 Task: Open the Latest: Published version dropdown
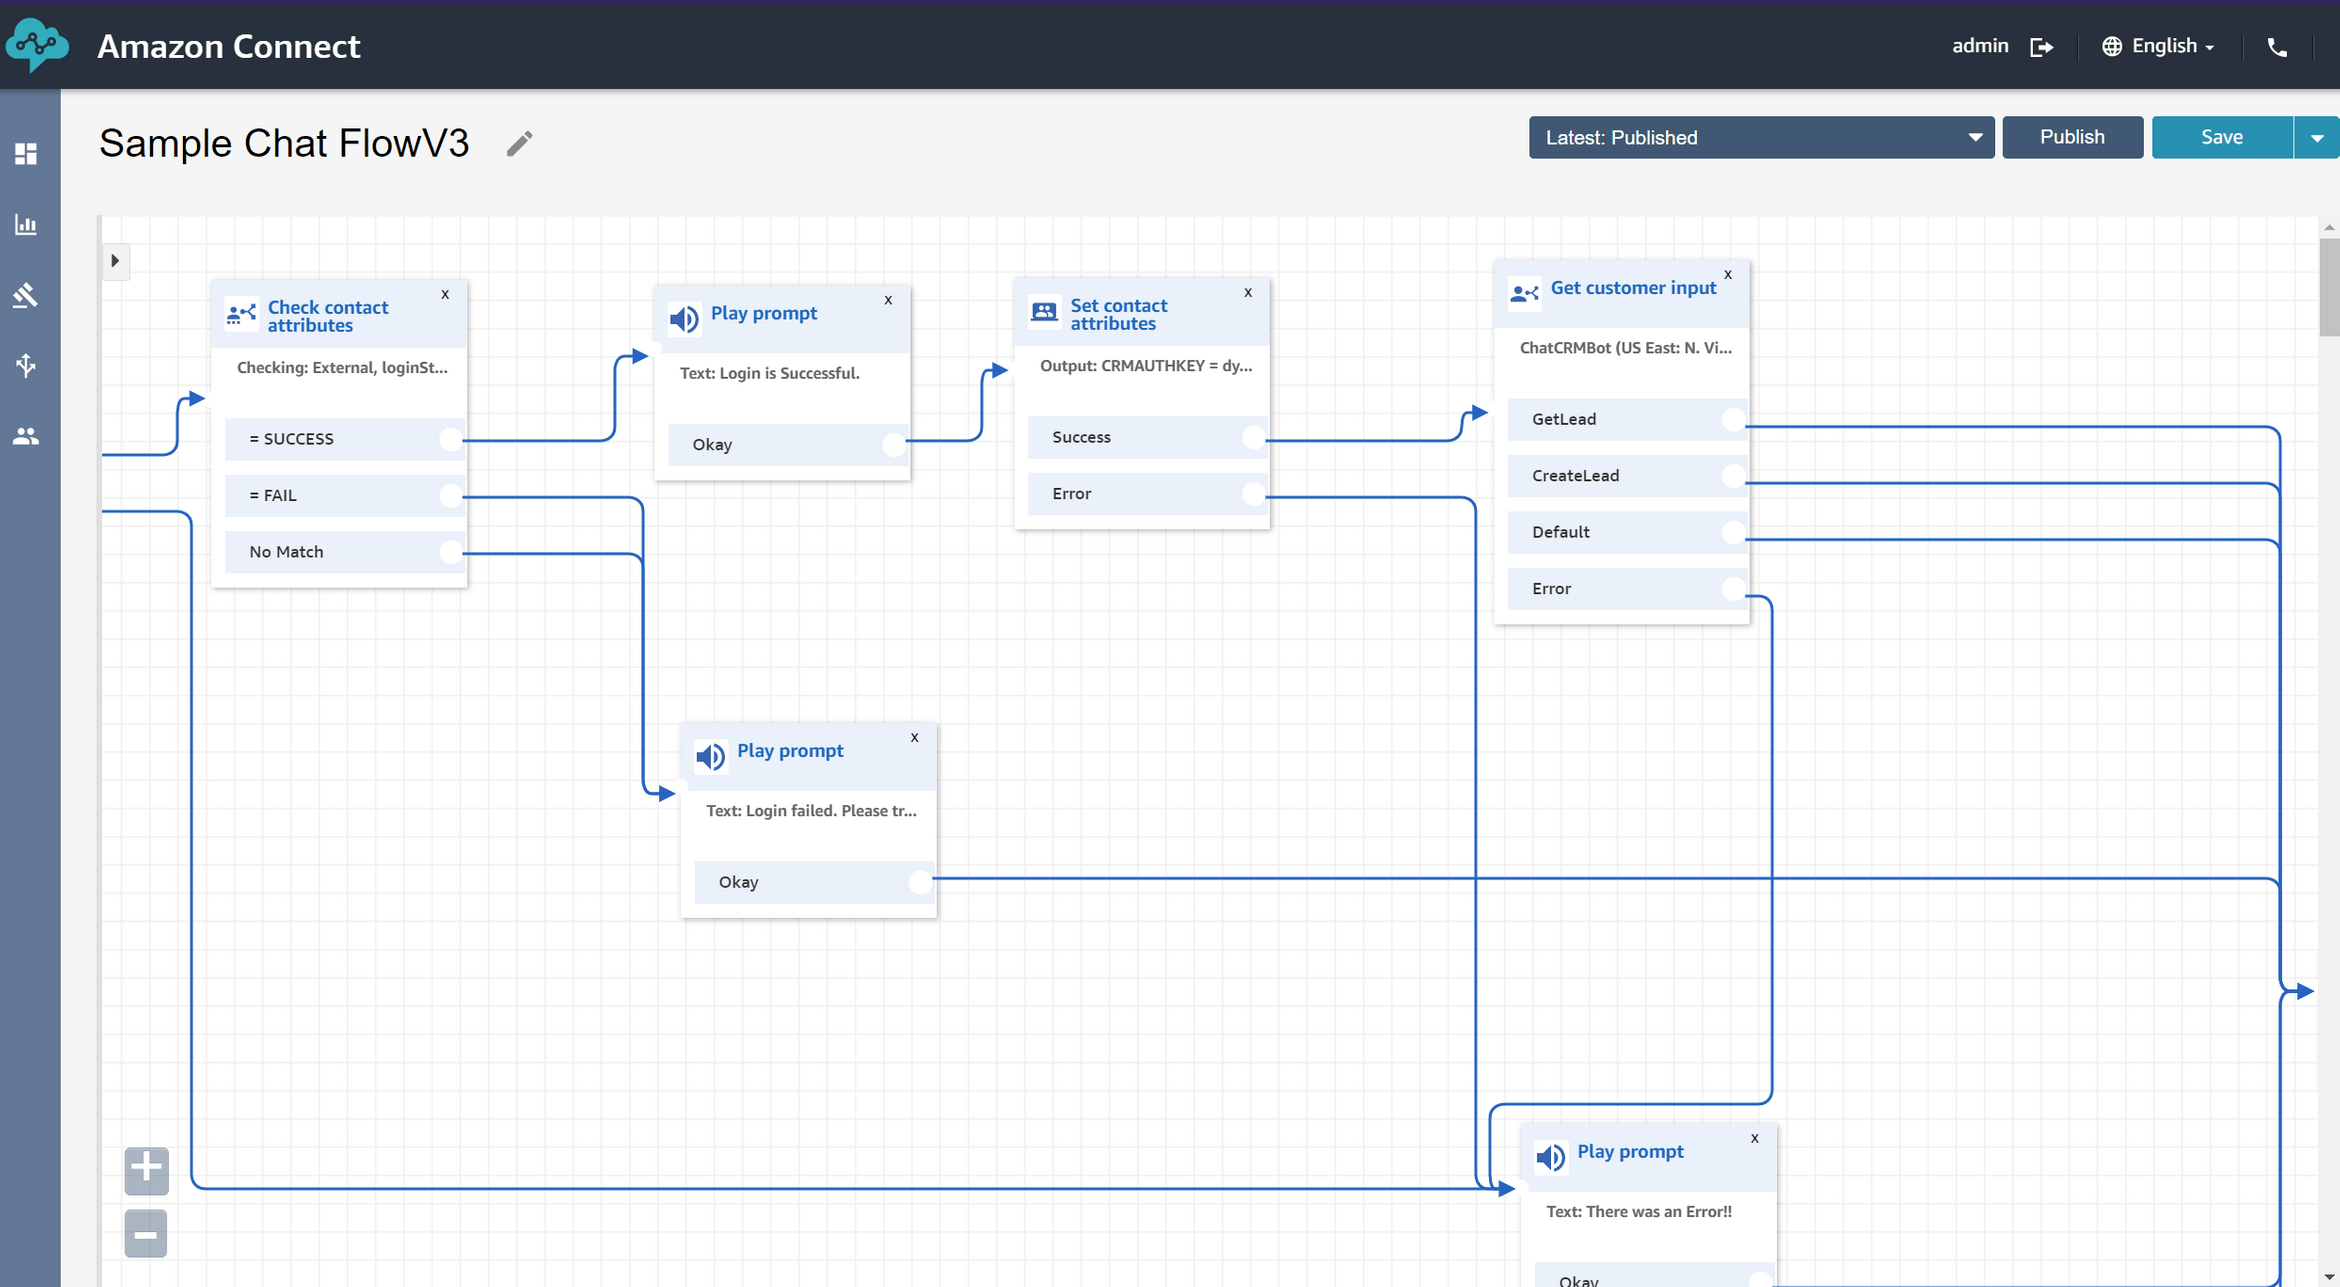[x=1761, y=137]
